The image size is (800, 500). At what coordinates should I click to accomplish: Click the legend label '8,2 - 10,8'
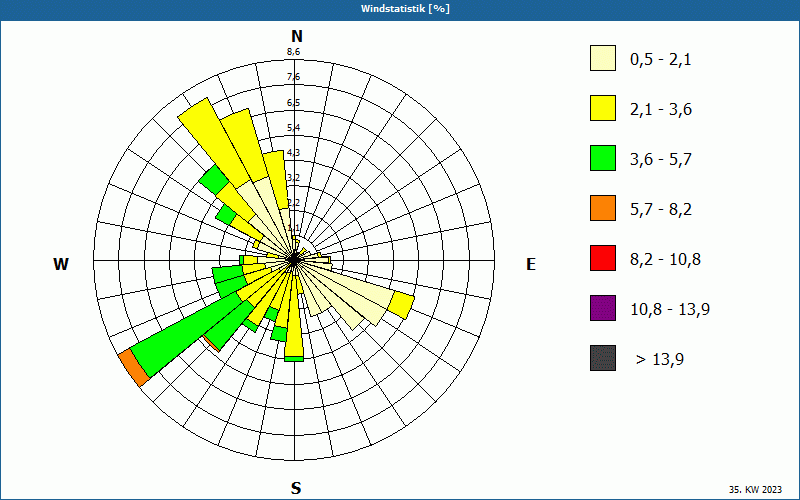(665, 260)
